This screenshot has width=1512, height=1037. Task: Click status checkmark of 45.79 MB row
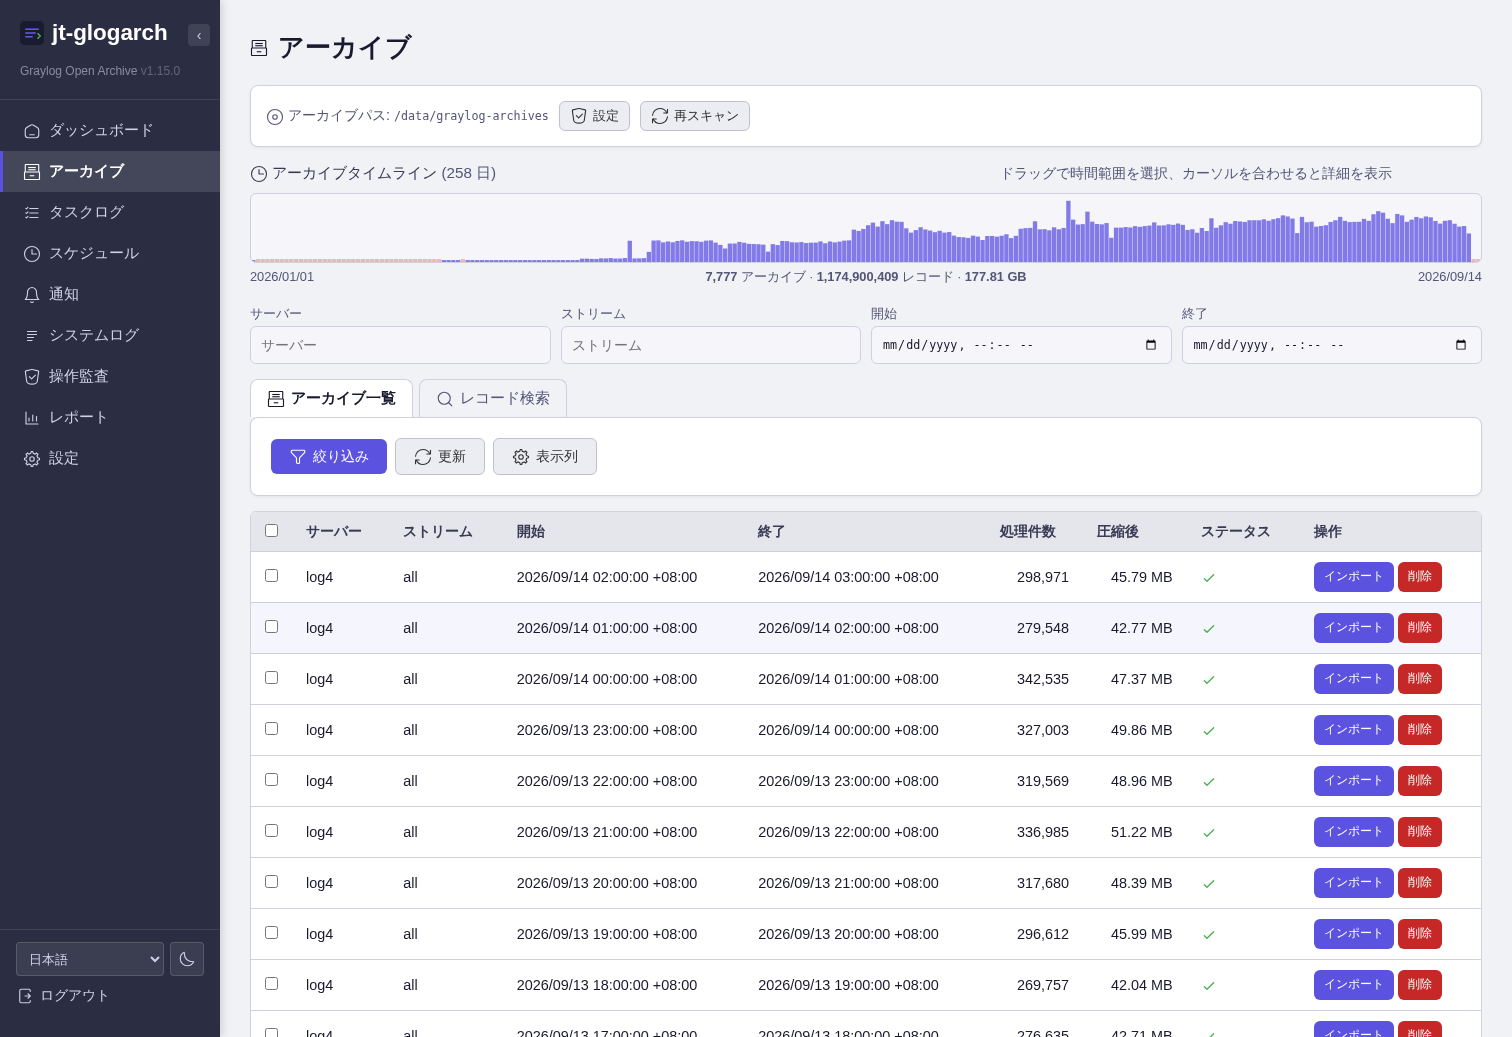[1209, 578]
